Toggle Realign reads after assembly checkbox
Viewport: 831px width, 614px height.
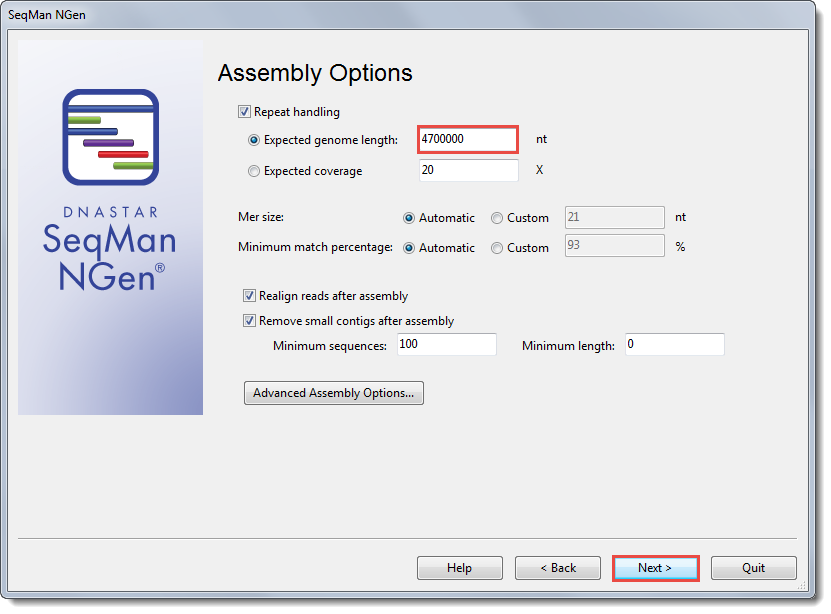(x=249, y=296)
